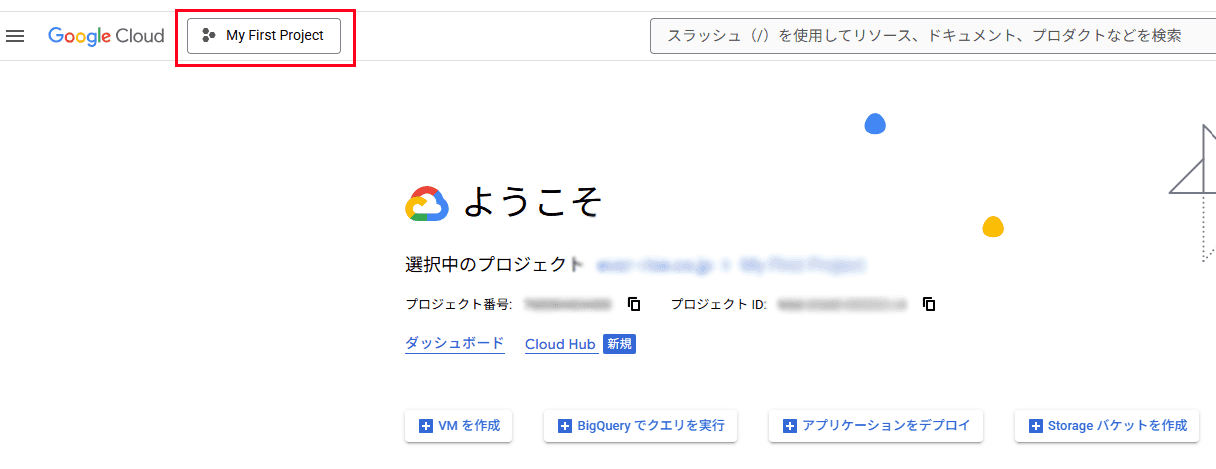Open the ダッシュボード link
The image size is (1216, 469).
tap(455, 344)
